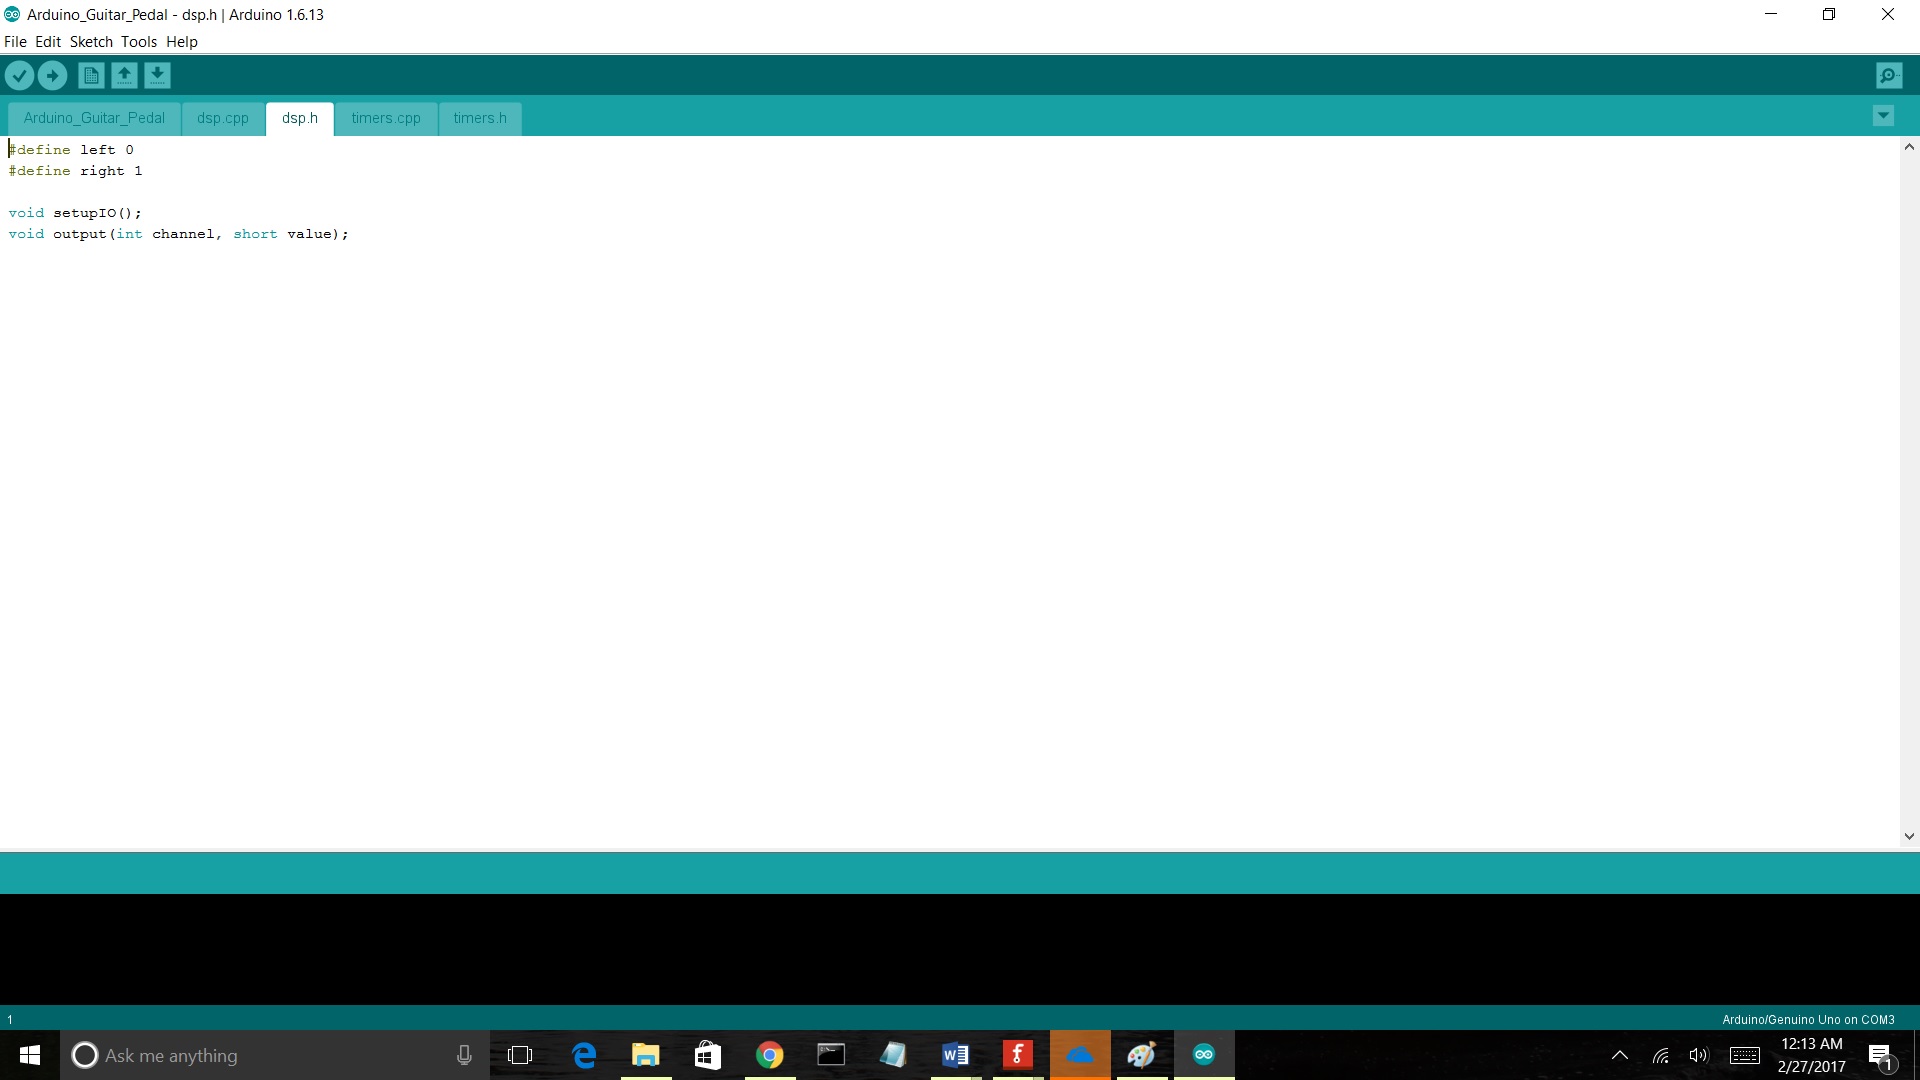The image size is (1920, 1080).
Task: Create a new sketch with New icon
Action: (91, 75)
